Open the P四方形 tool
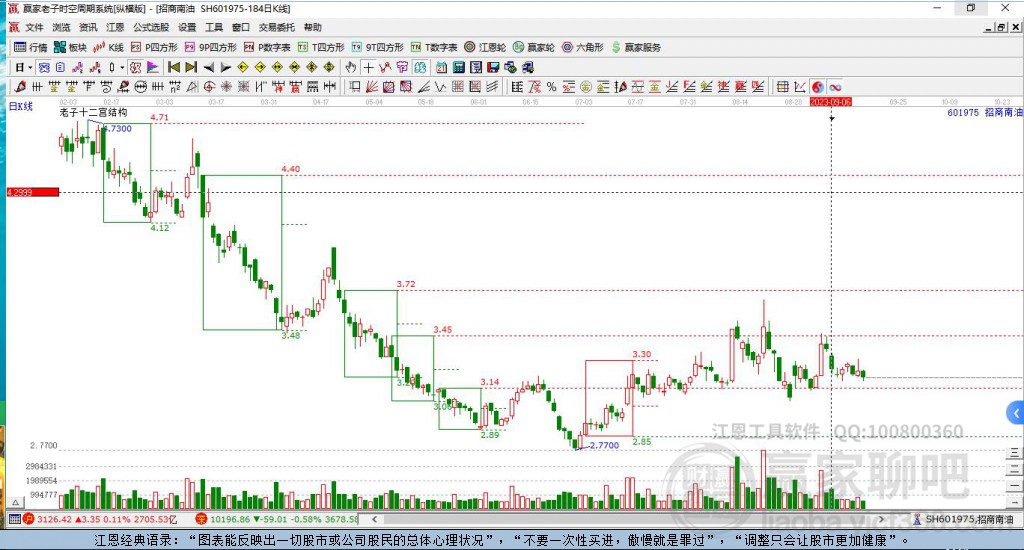The image size is (1024, 550). (154, 47)
